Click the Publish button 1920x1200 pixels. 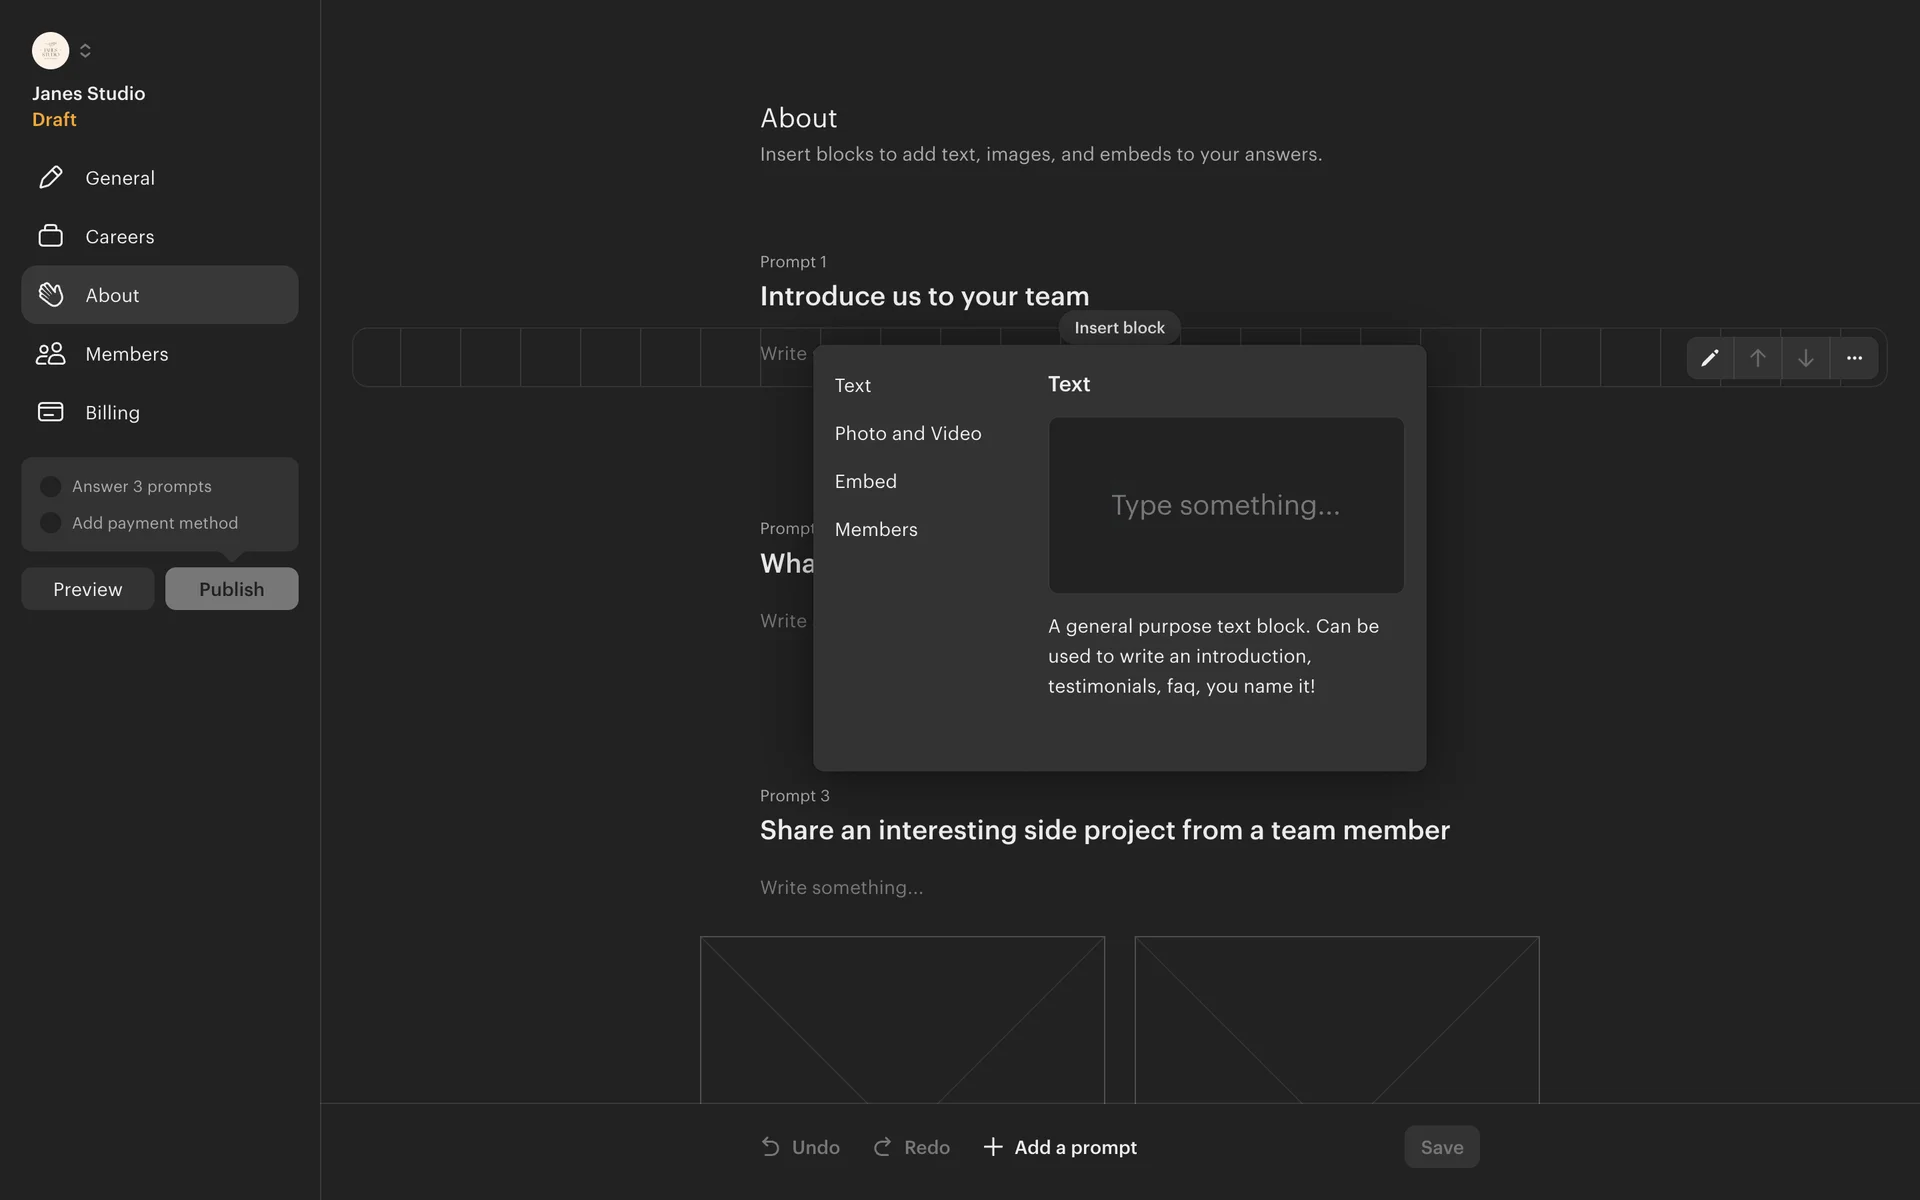pyautogui.click(x=231, y=589)
